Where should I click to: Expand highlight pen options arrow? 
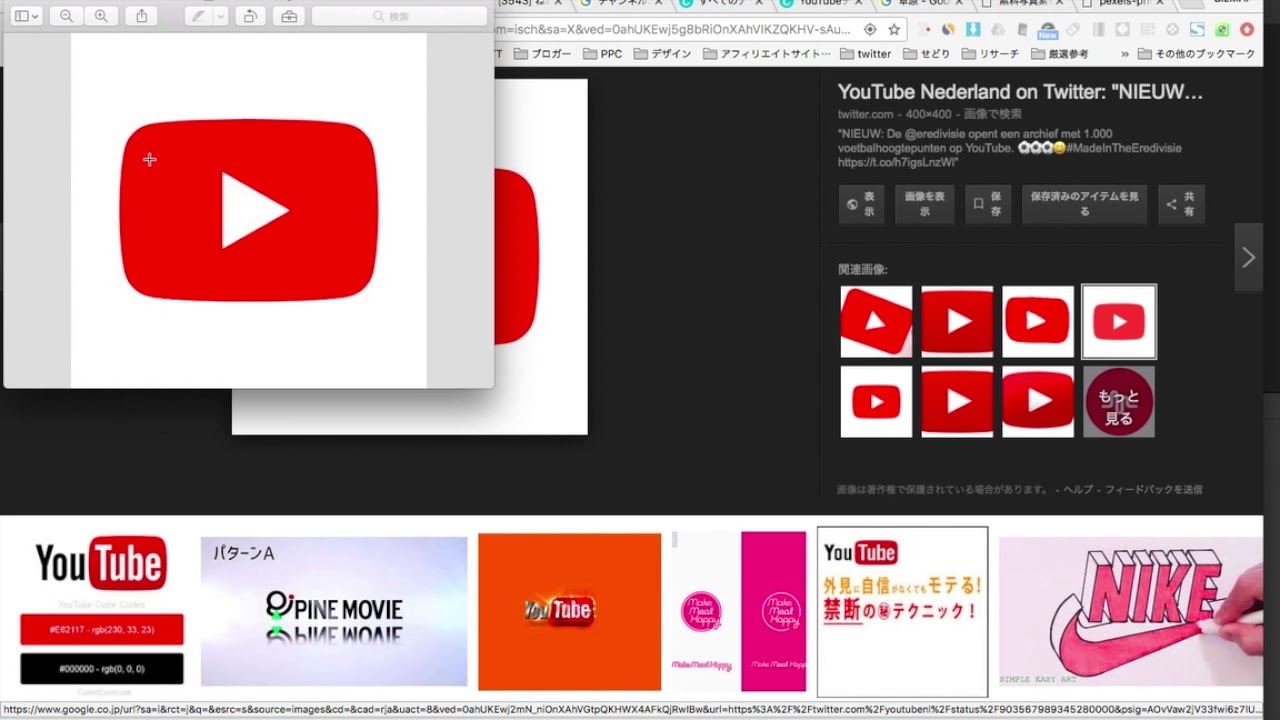(220, 16)
